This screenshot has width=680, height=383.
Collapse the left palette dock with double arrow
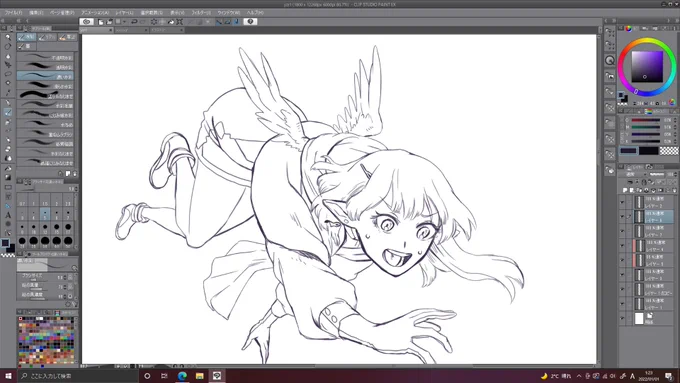pyautogui.click(x=18, y=20)
